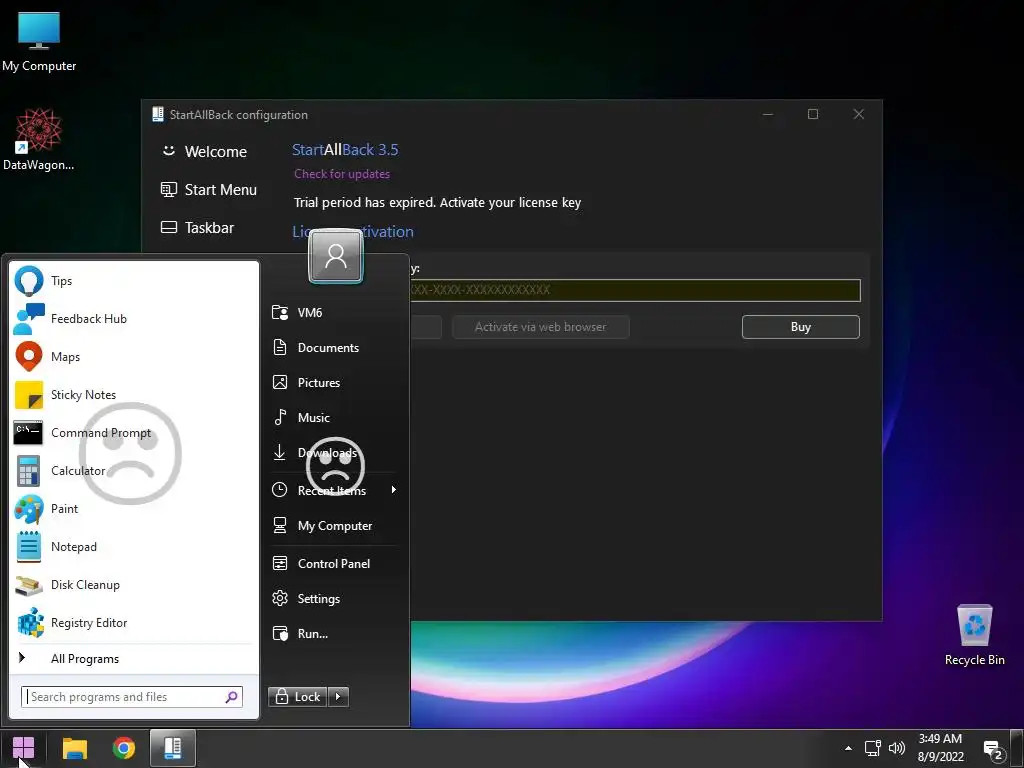Screen dimensions: 1024x768
Task: Expand the Recent Items submenu arrow
Action: [394, 490]
